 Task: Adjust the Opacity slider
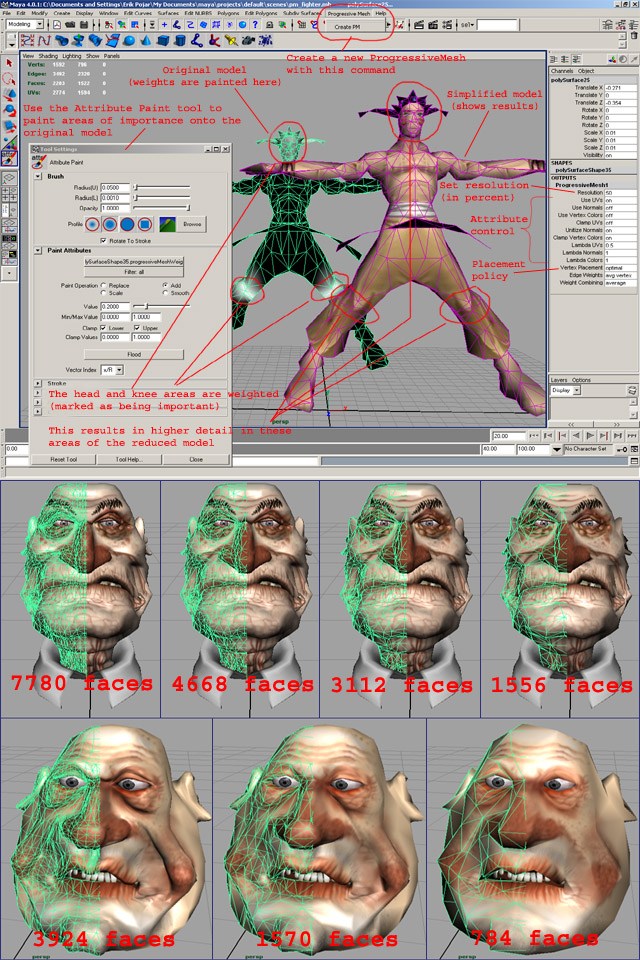coord(162,208)
